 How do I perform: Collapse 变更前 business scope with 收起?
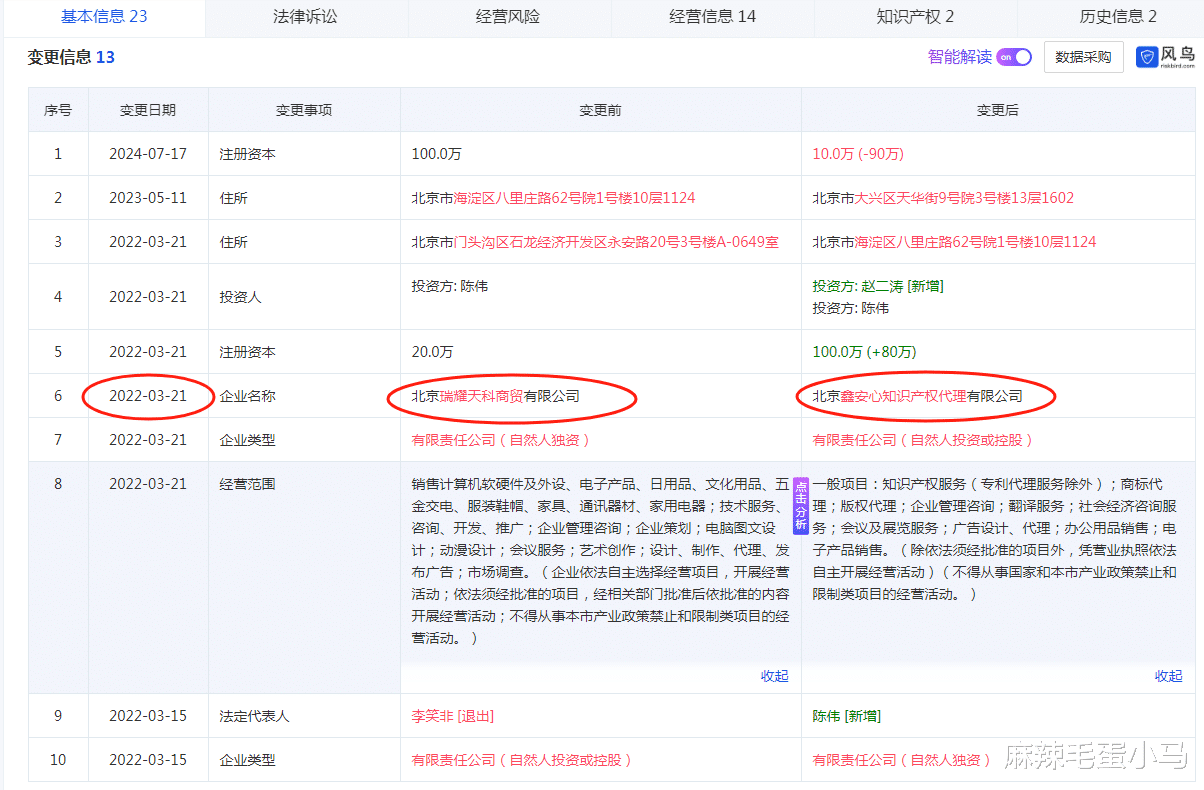[x=774, y=676]
